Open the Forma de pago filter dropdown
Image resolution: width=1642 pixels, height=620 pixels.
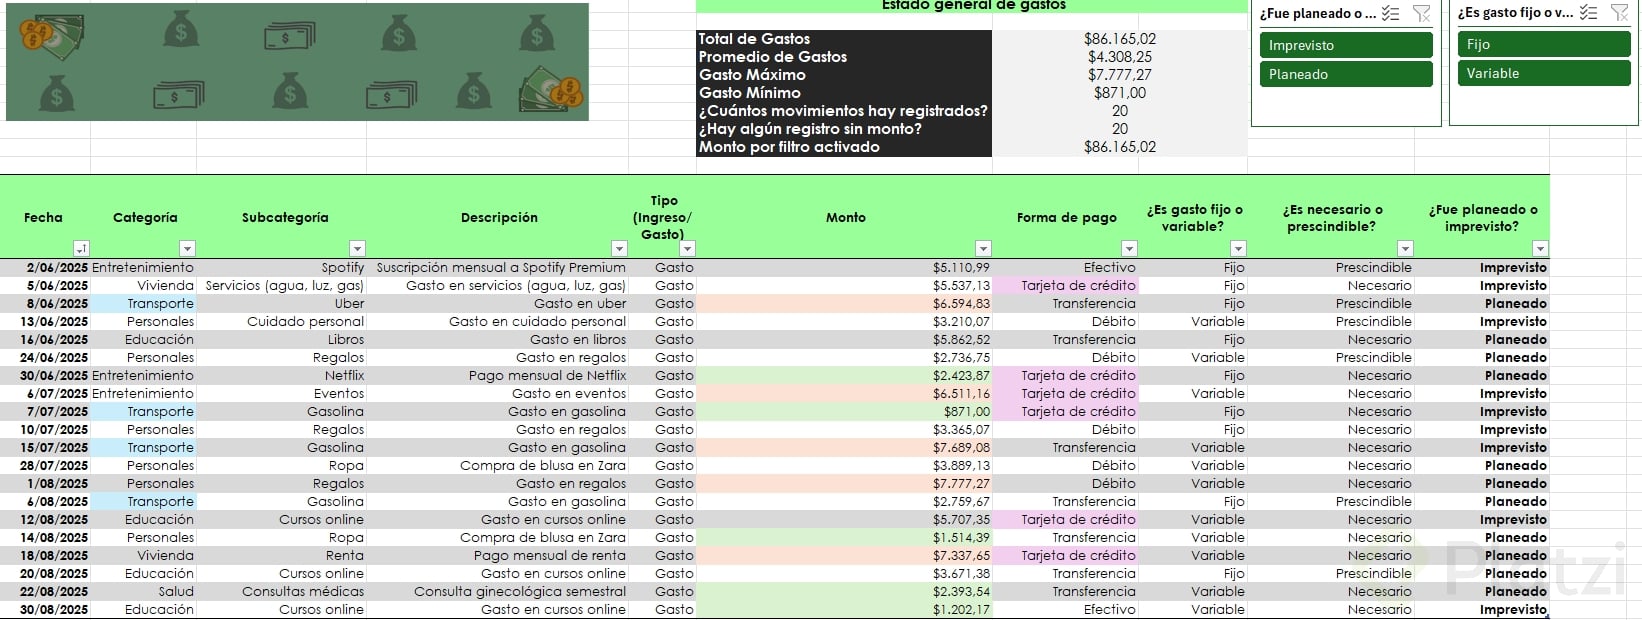coord(1129,248)
